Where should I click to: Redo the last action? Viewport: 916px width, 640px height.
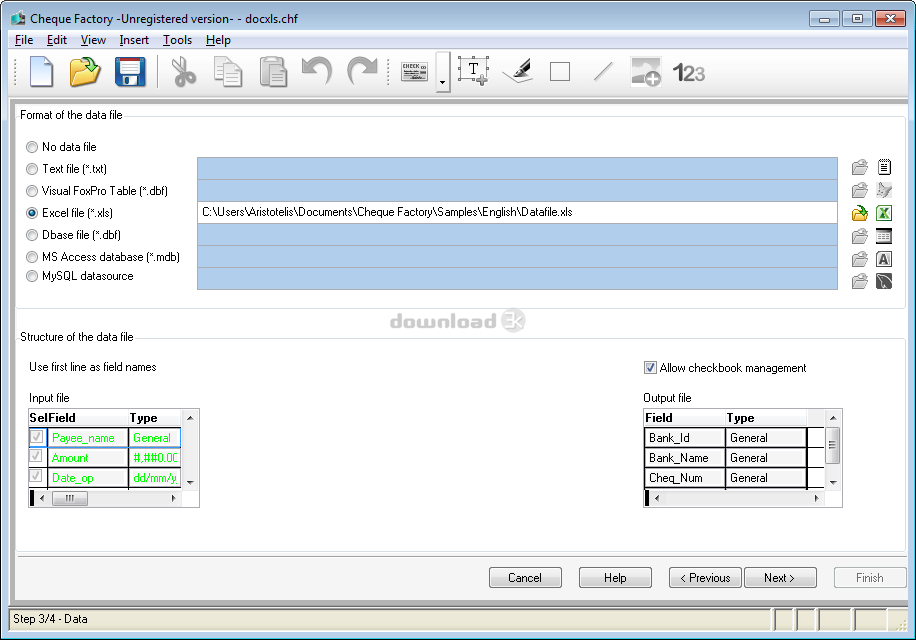click(x=362, y=72)
